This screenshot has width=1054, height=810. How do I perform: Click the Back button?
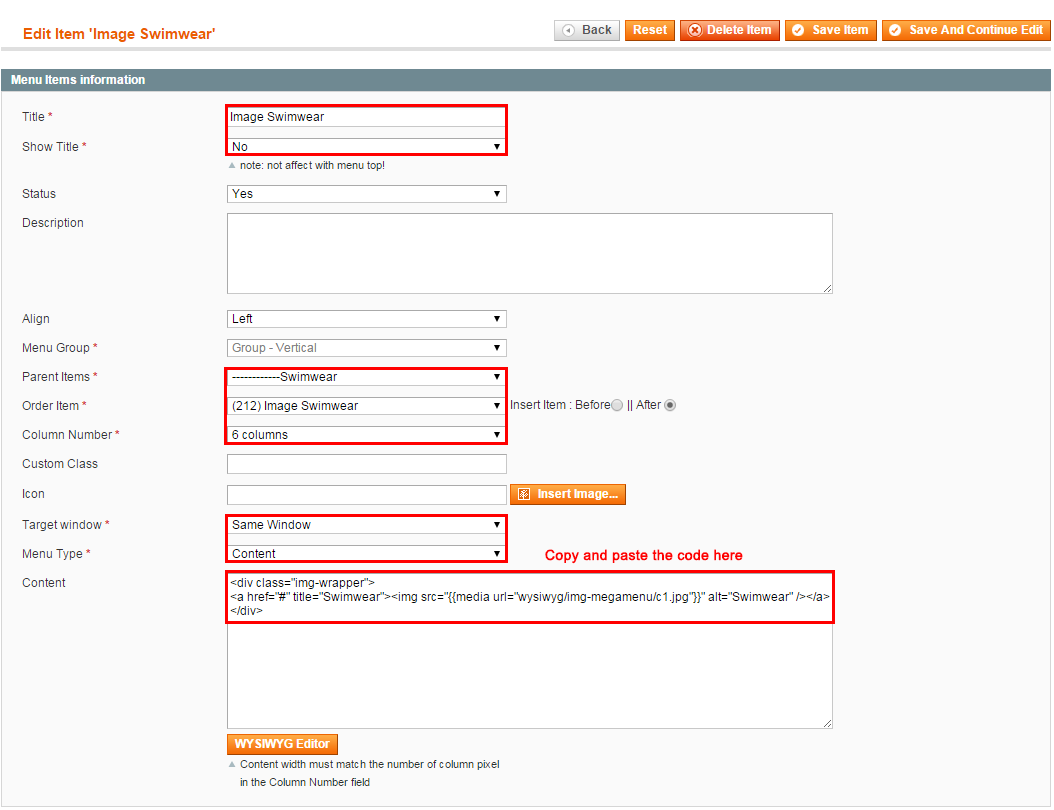click(587, 30)
